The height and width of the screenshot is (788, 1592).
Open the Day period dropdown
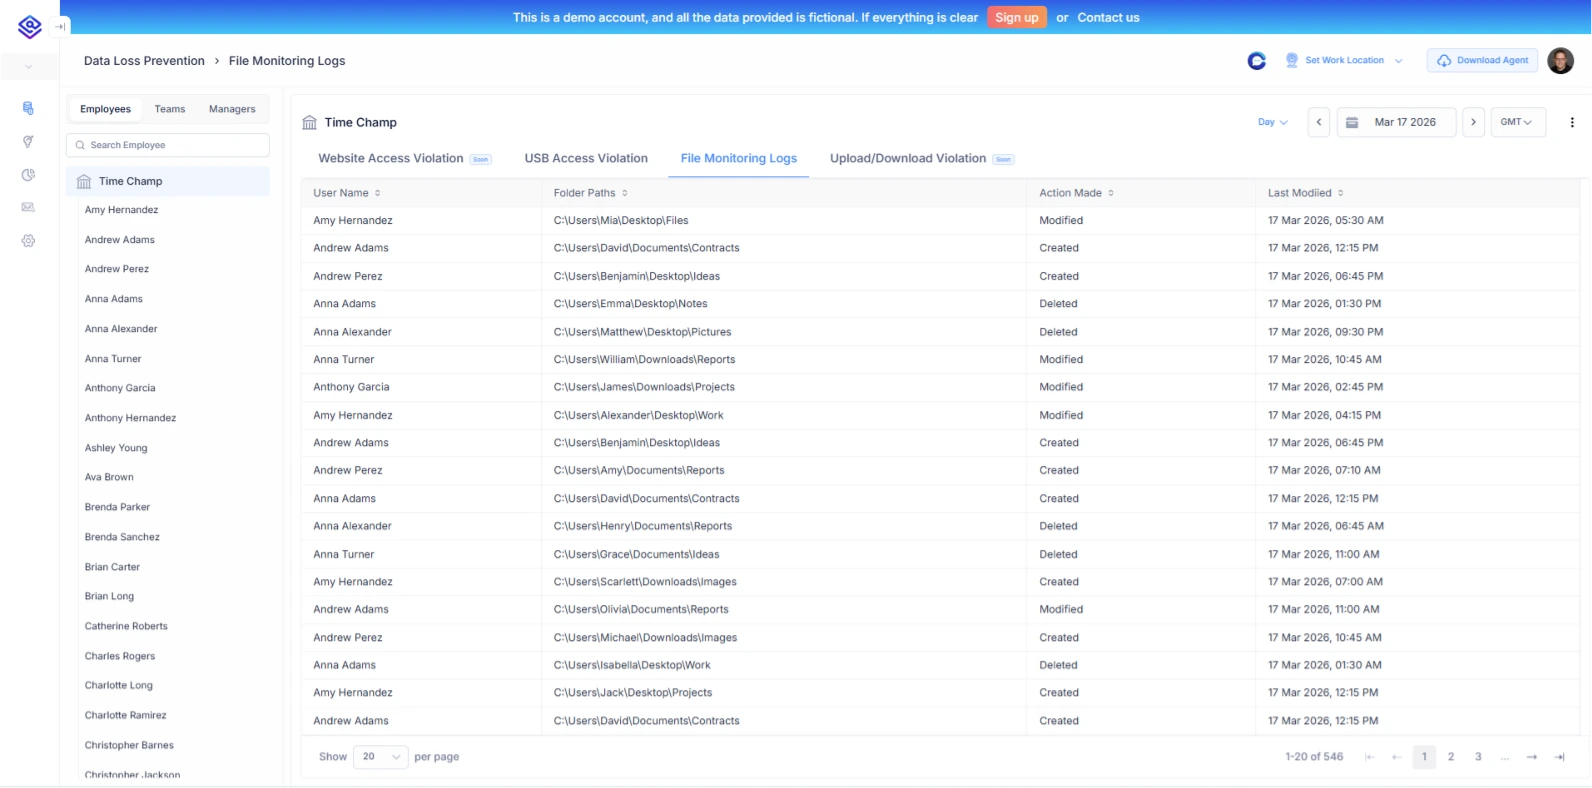[x=1272, y=122]
